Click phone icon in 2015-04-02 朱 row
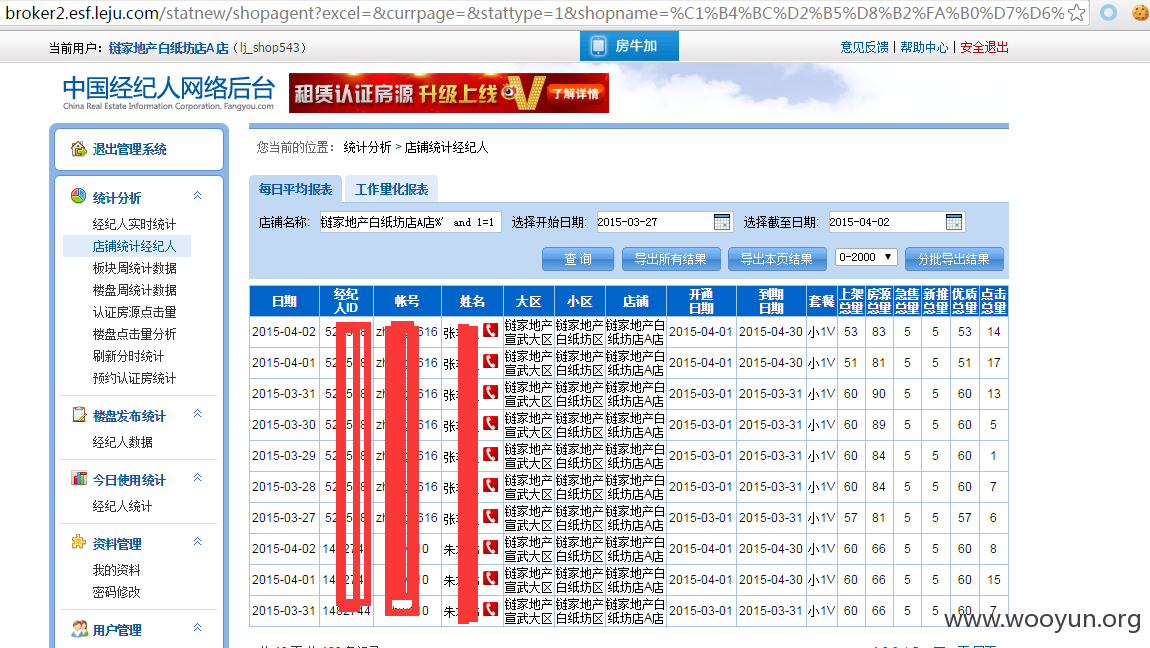 (491, 548)
